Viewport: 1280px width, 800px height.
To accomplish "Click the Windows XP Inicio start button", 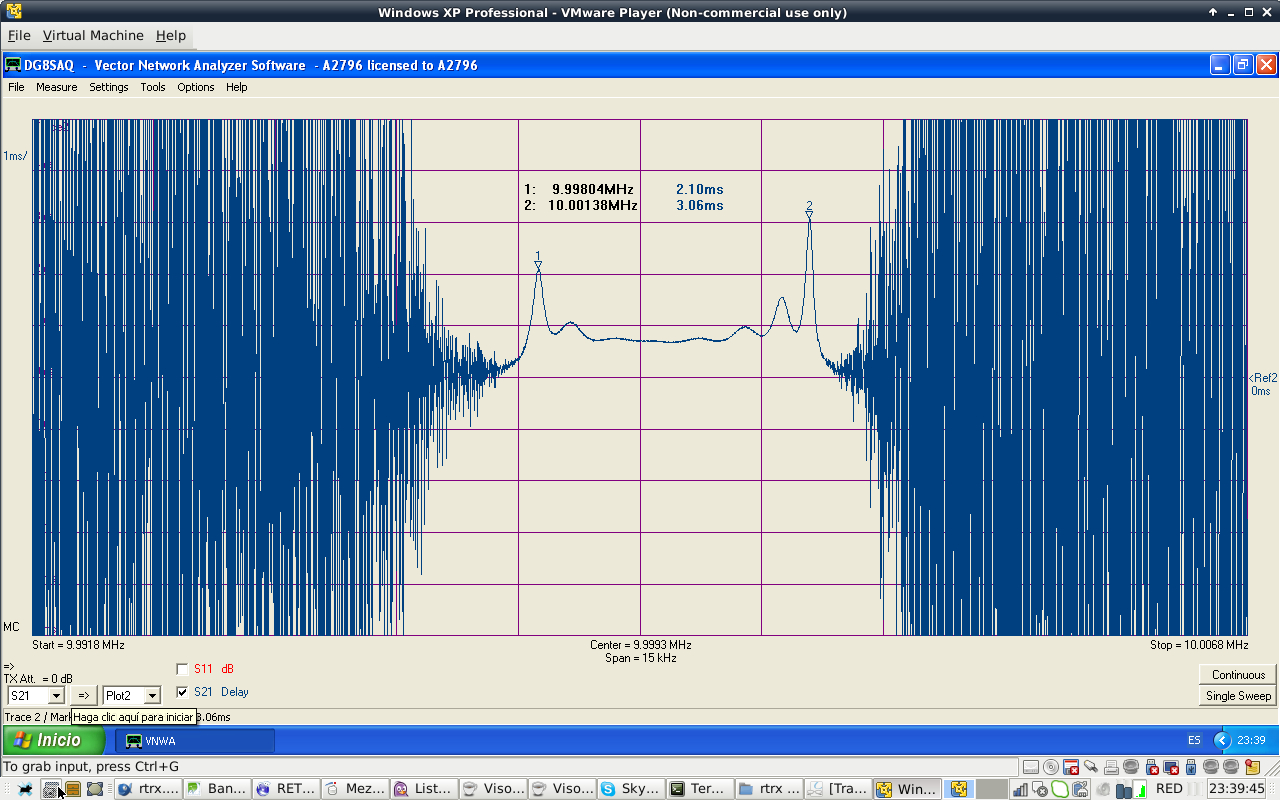I will (55, 741).
